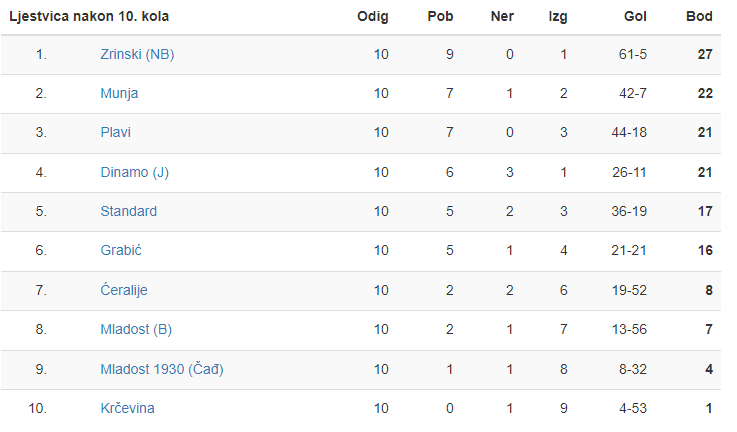Viewport: 737px width, 432px height.
Task: Click Zrinski's 27 points value
Action: point(704,54)
